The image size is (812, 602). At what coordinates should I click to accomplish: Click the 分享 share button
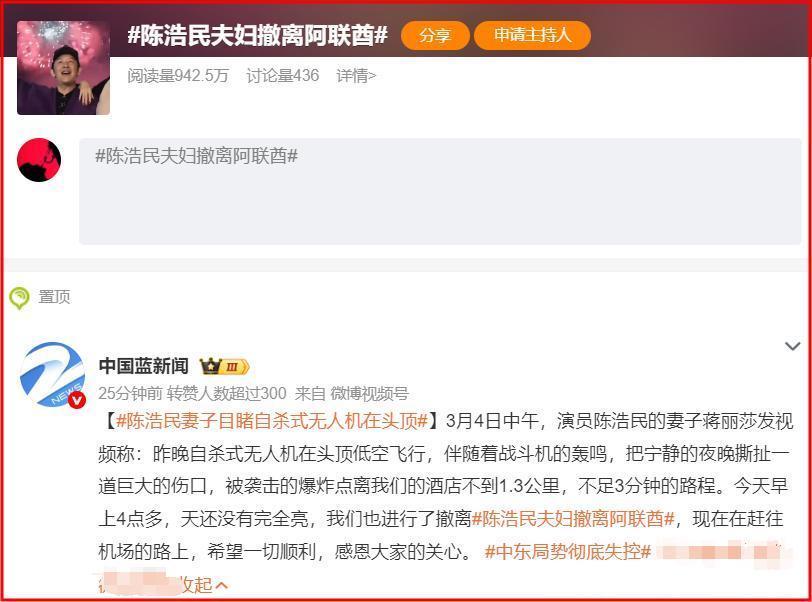click(435, 35)
